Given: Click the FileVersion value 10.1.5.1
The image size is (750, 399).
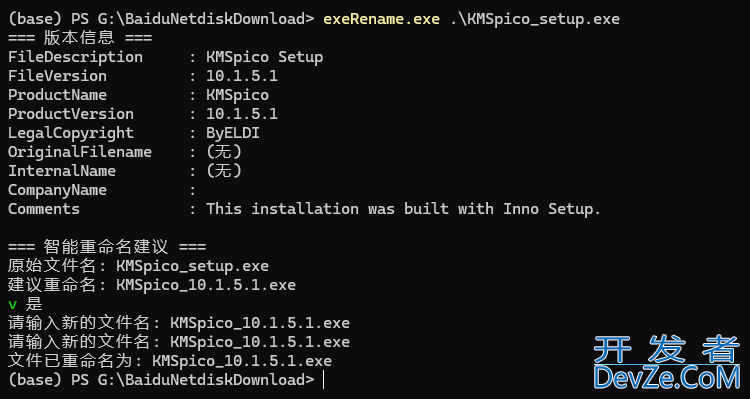Looking at the screenshot, I should point(242,76).
